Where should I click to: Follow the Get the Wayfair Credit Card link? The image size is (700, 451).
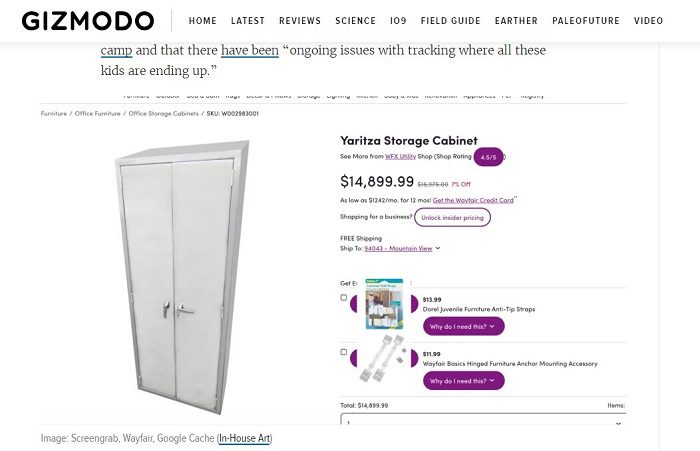[473, 200]
